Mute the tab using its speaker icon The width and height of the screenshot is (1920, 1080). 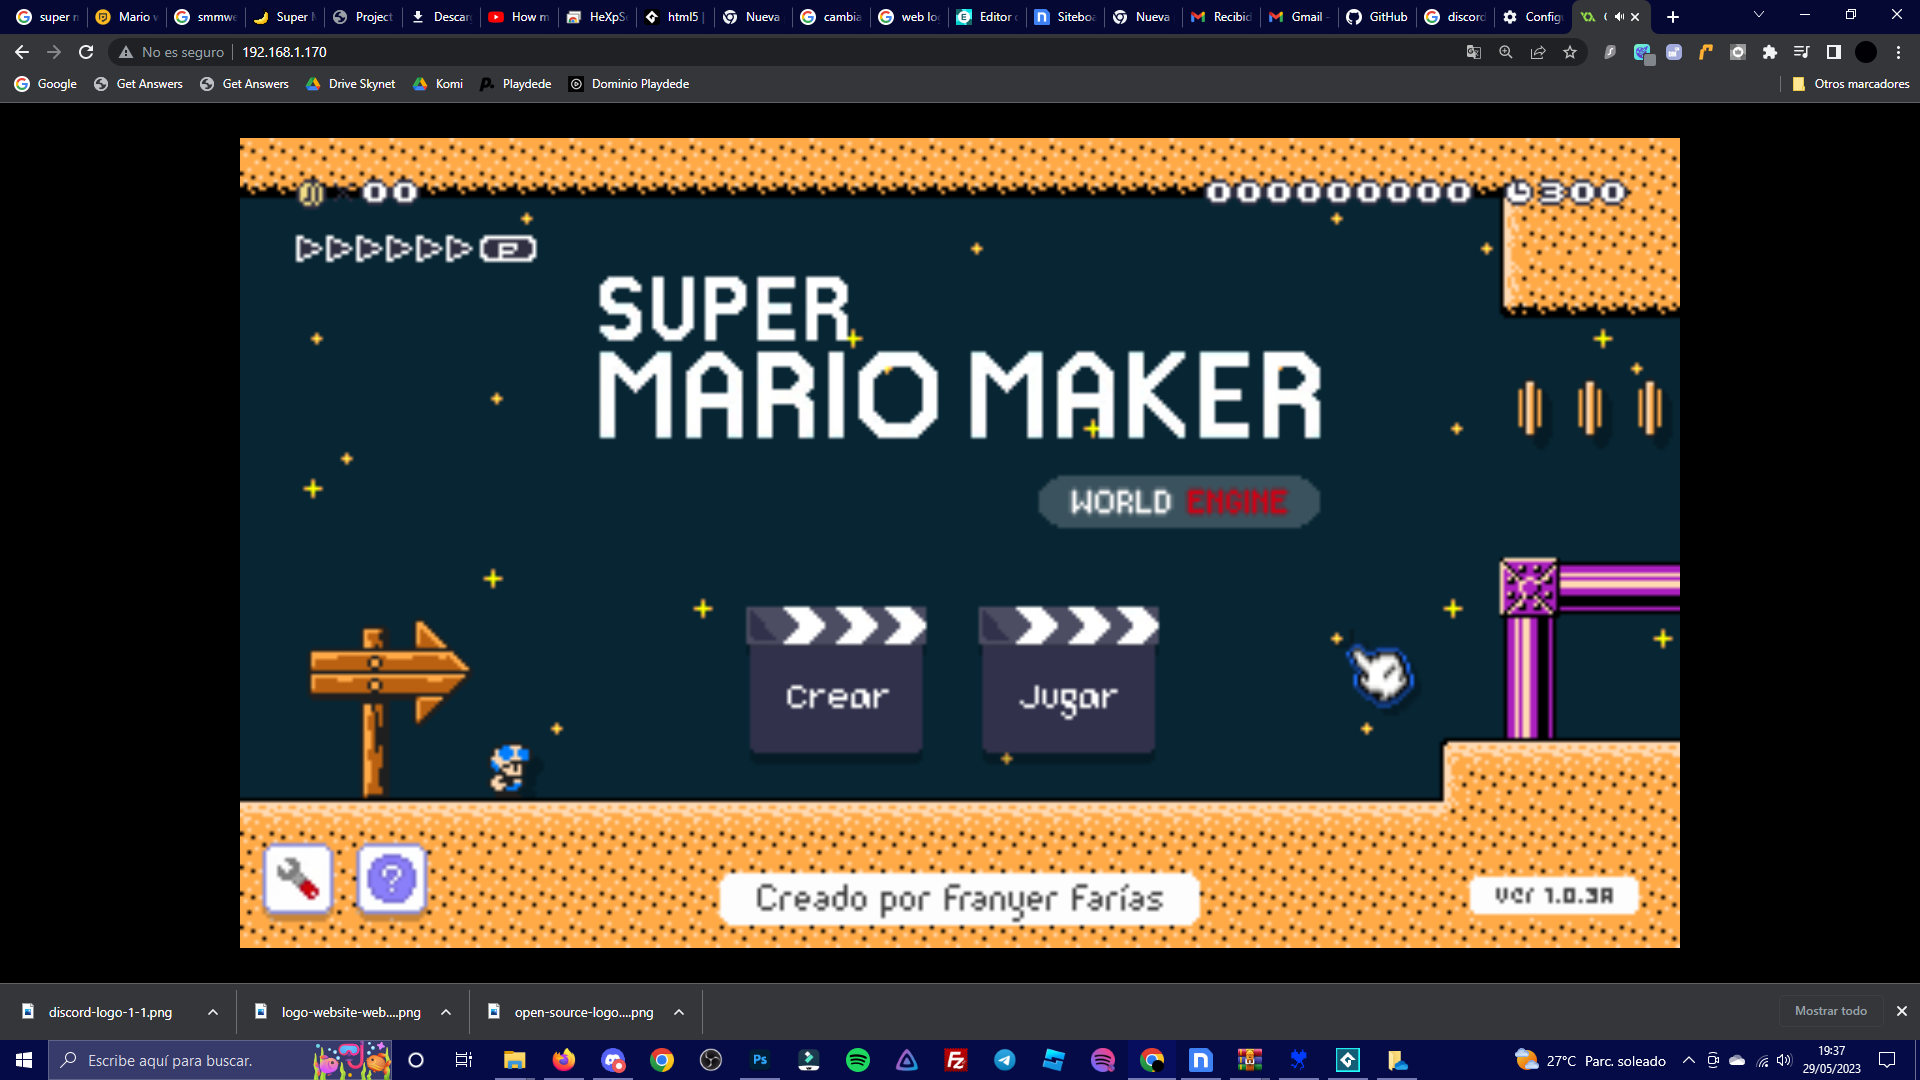point(1619,17)
